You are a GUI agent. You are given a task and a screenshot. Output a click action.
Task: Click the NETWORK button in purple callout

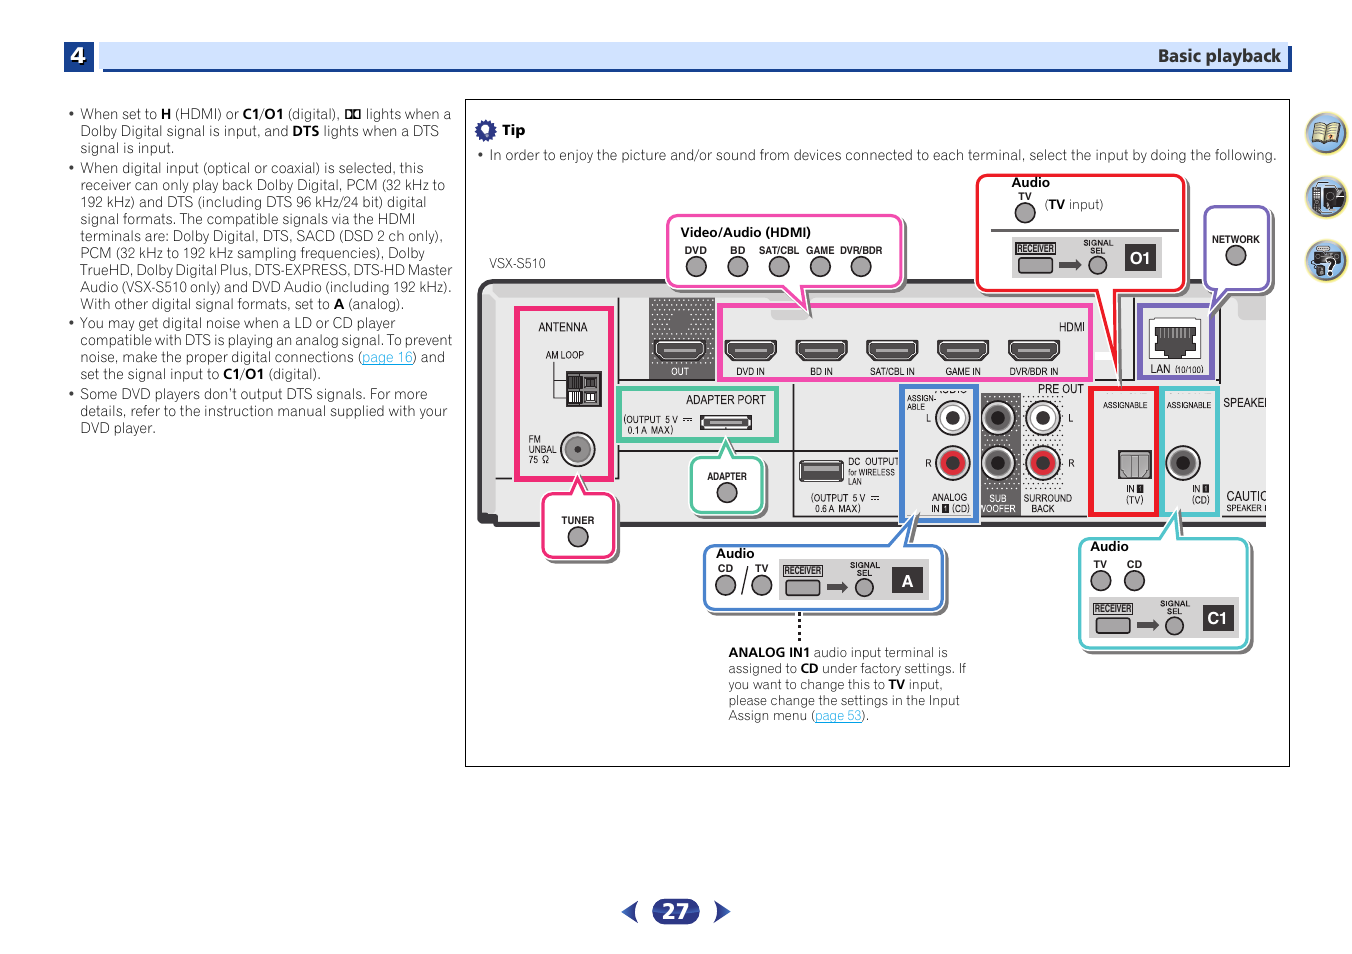(x=1236, y=256)
